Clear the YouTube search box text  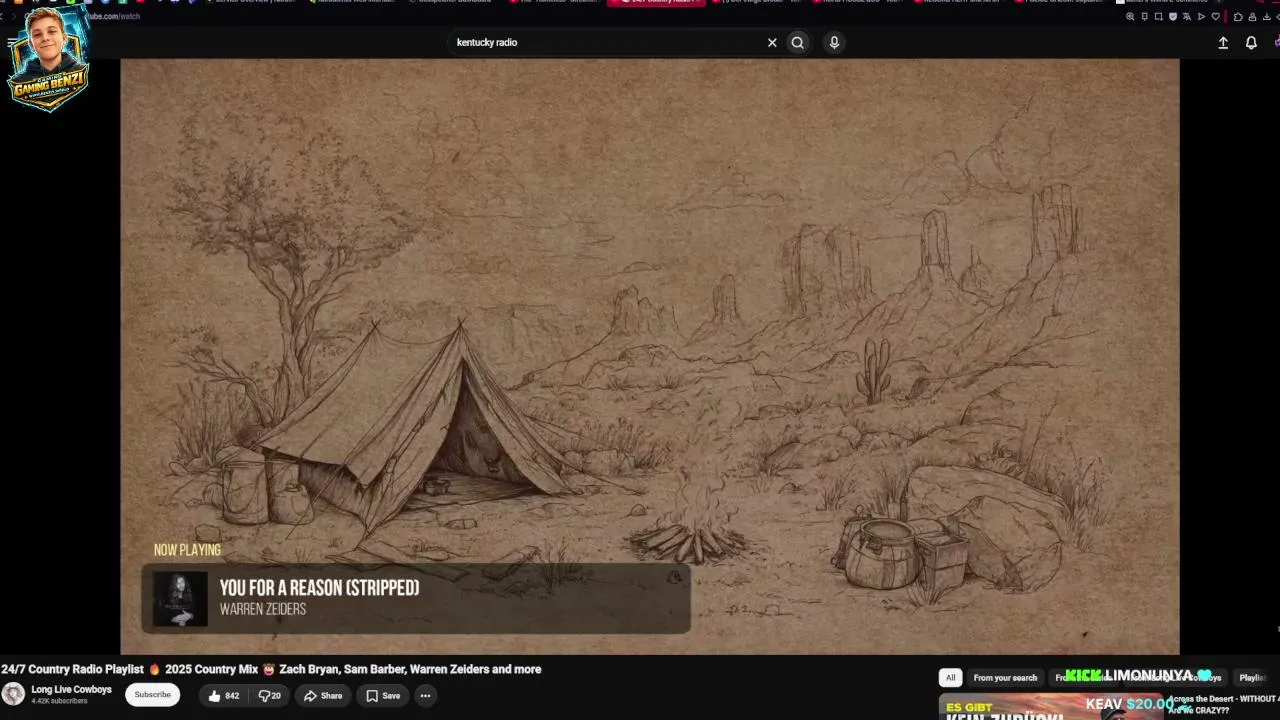pyautogui.click(x=772, y=42)
